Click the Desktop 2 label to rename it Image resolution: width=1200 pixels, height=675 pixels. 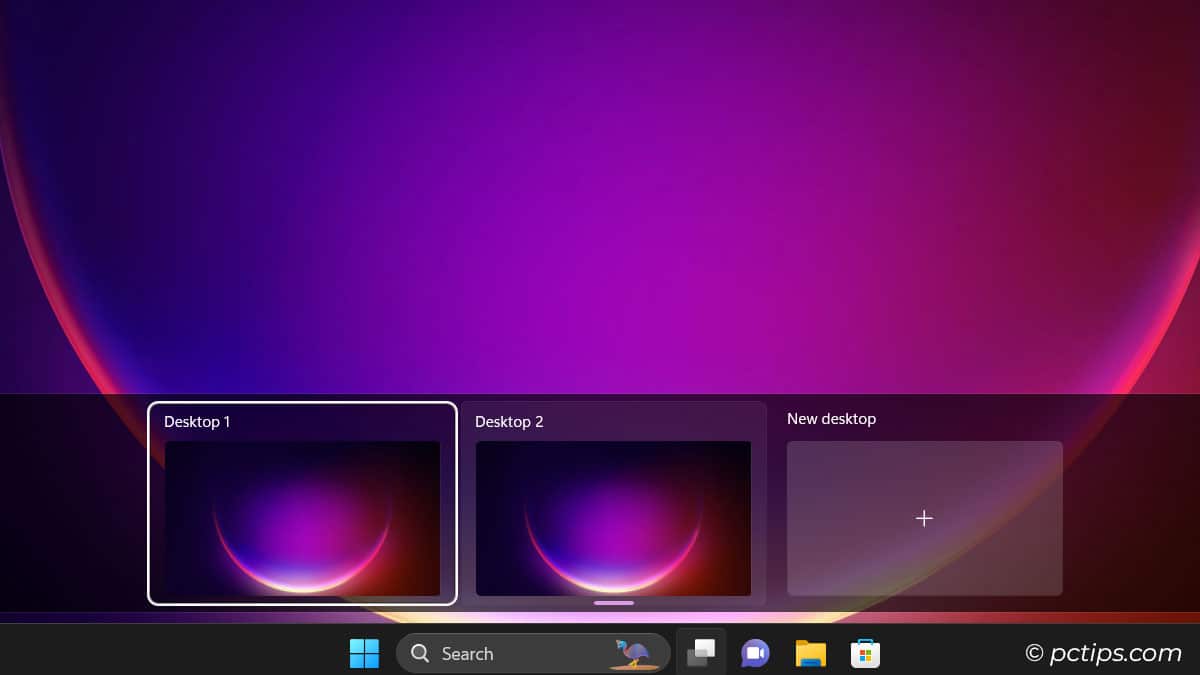[x=509, y=422]
